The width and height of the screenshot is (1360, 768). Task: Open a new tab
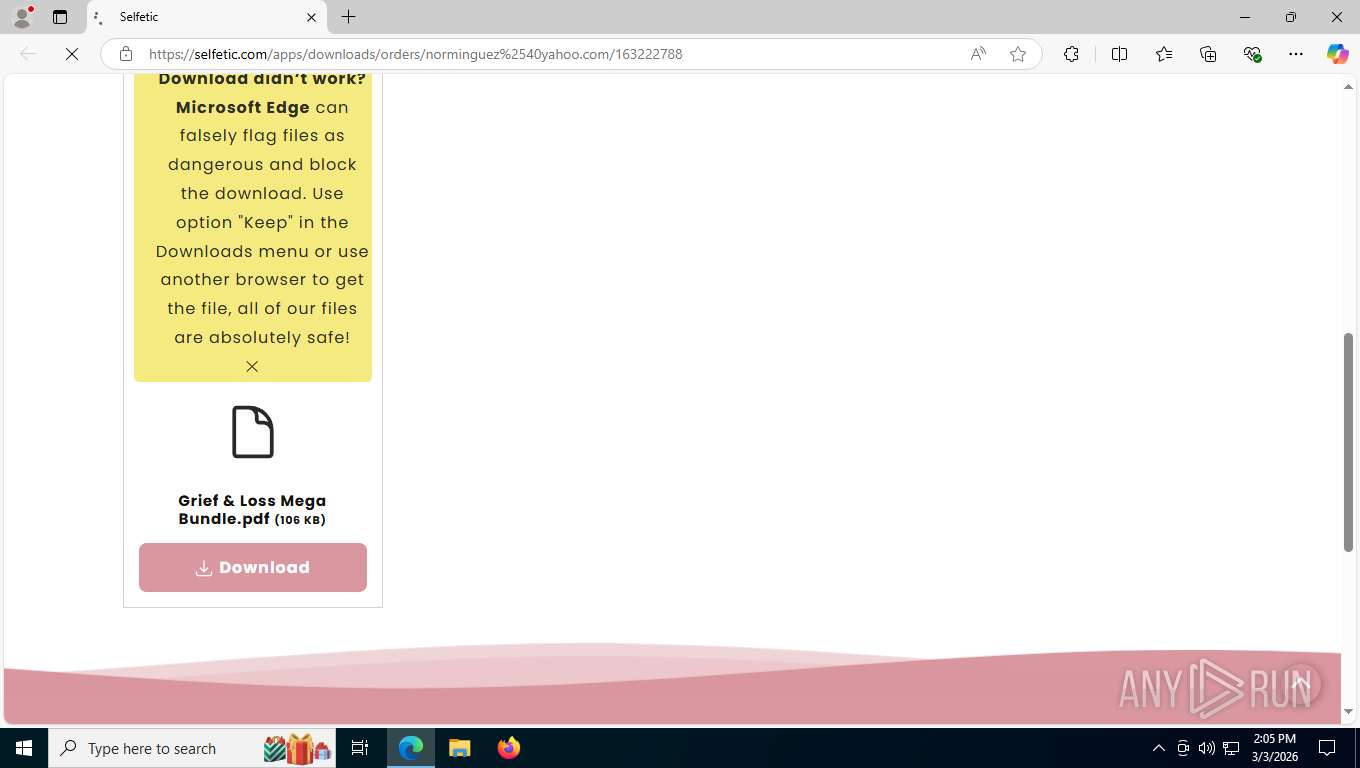pyautogui.click(x=348, y=17)
